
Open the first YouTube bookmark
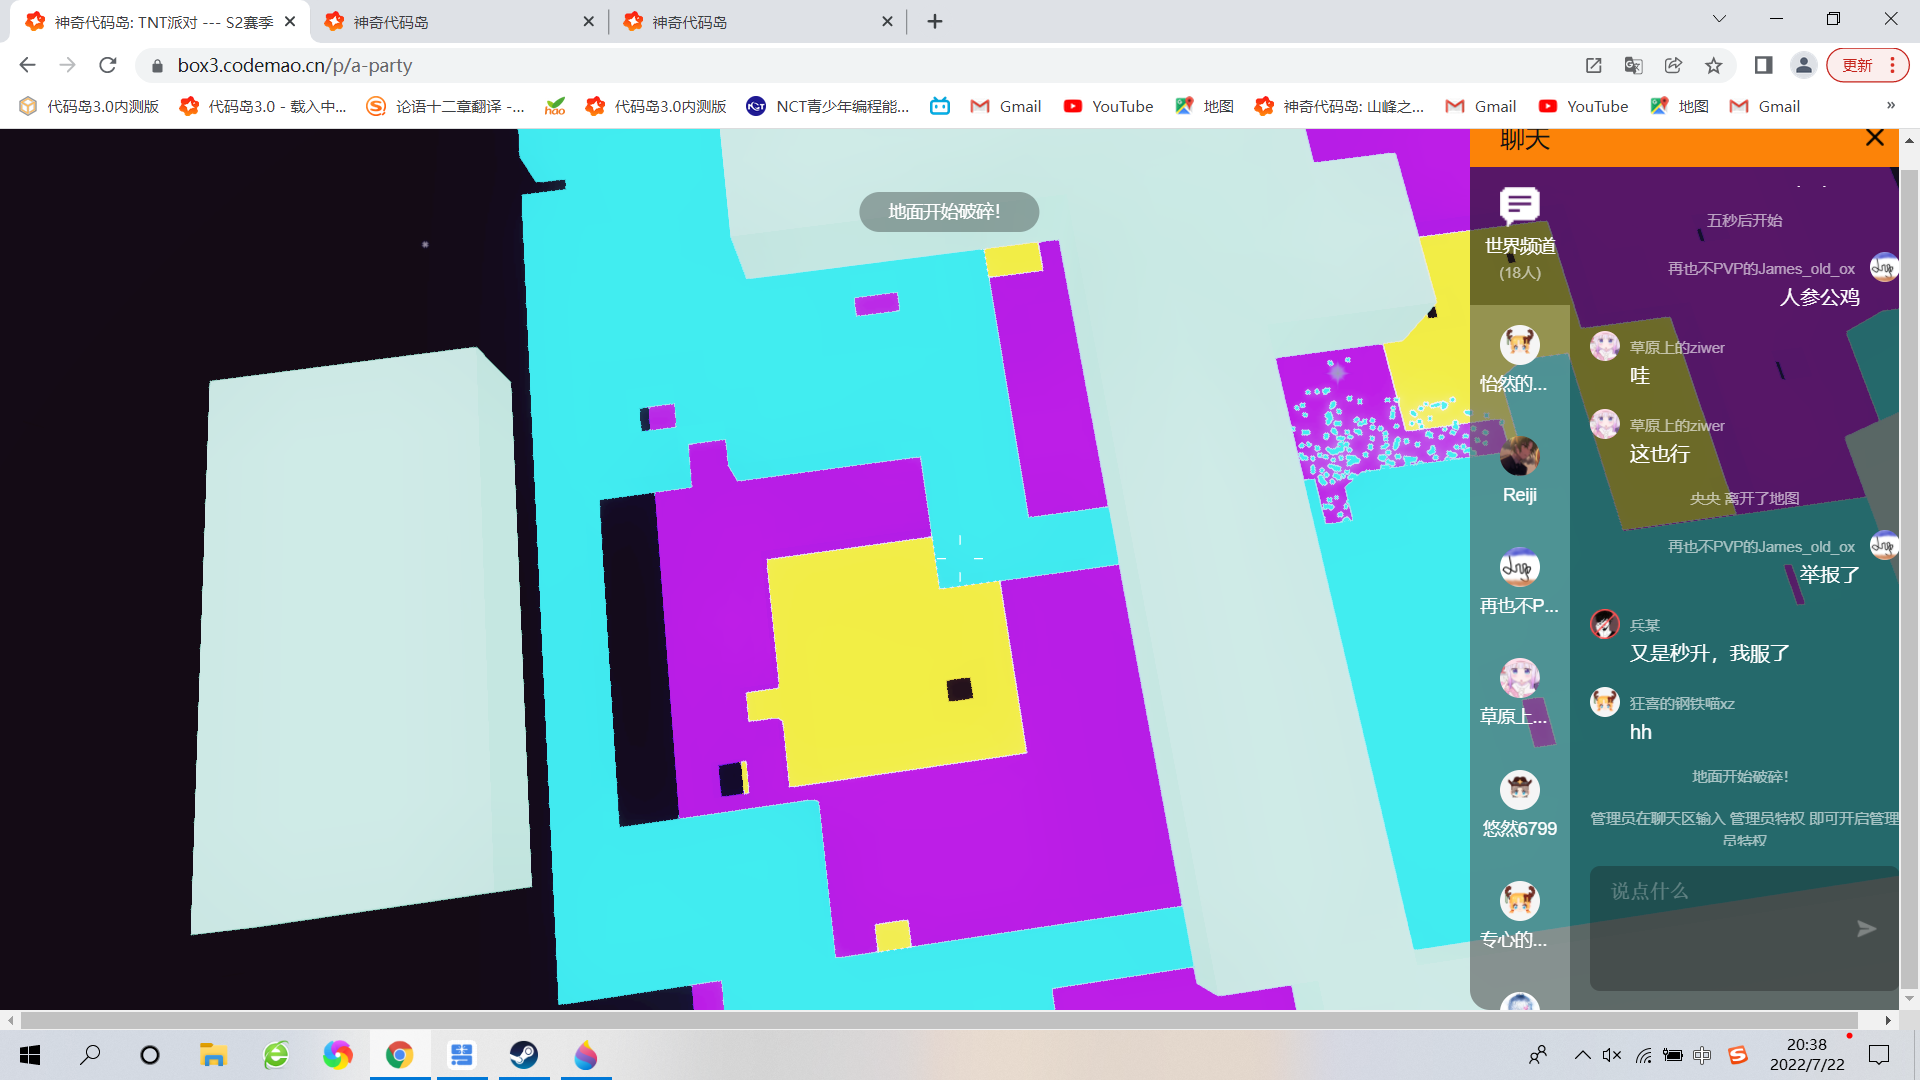coord(1108,106)
